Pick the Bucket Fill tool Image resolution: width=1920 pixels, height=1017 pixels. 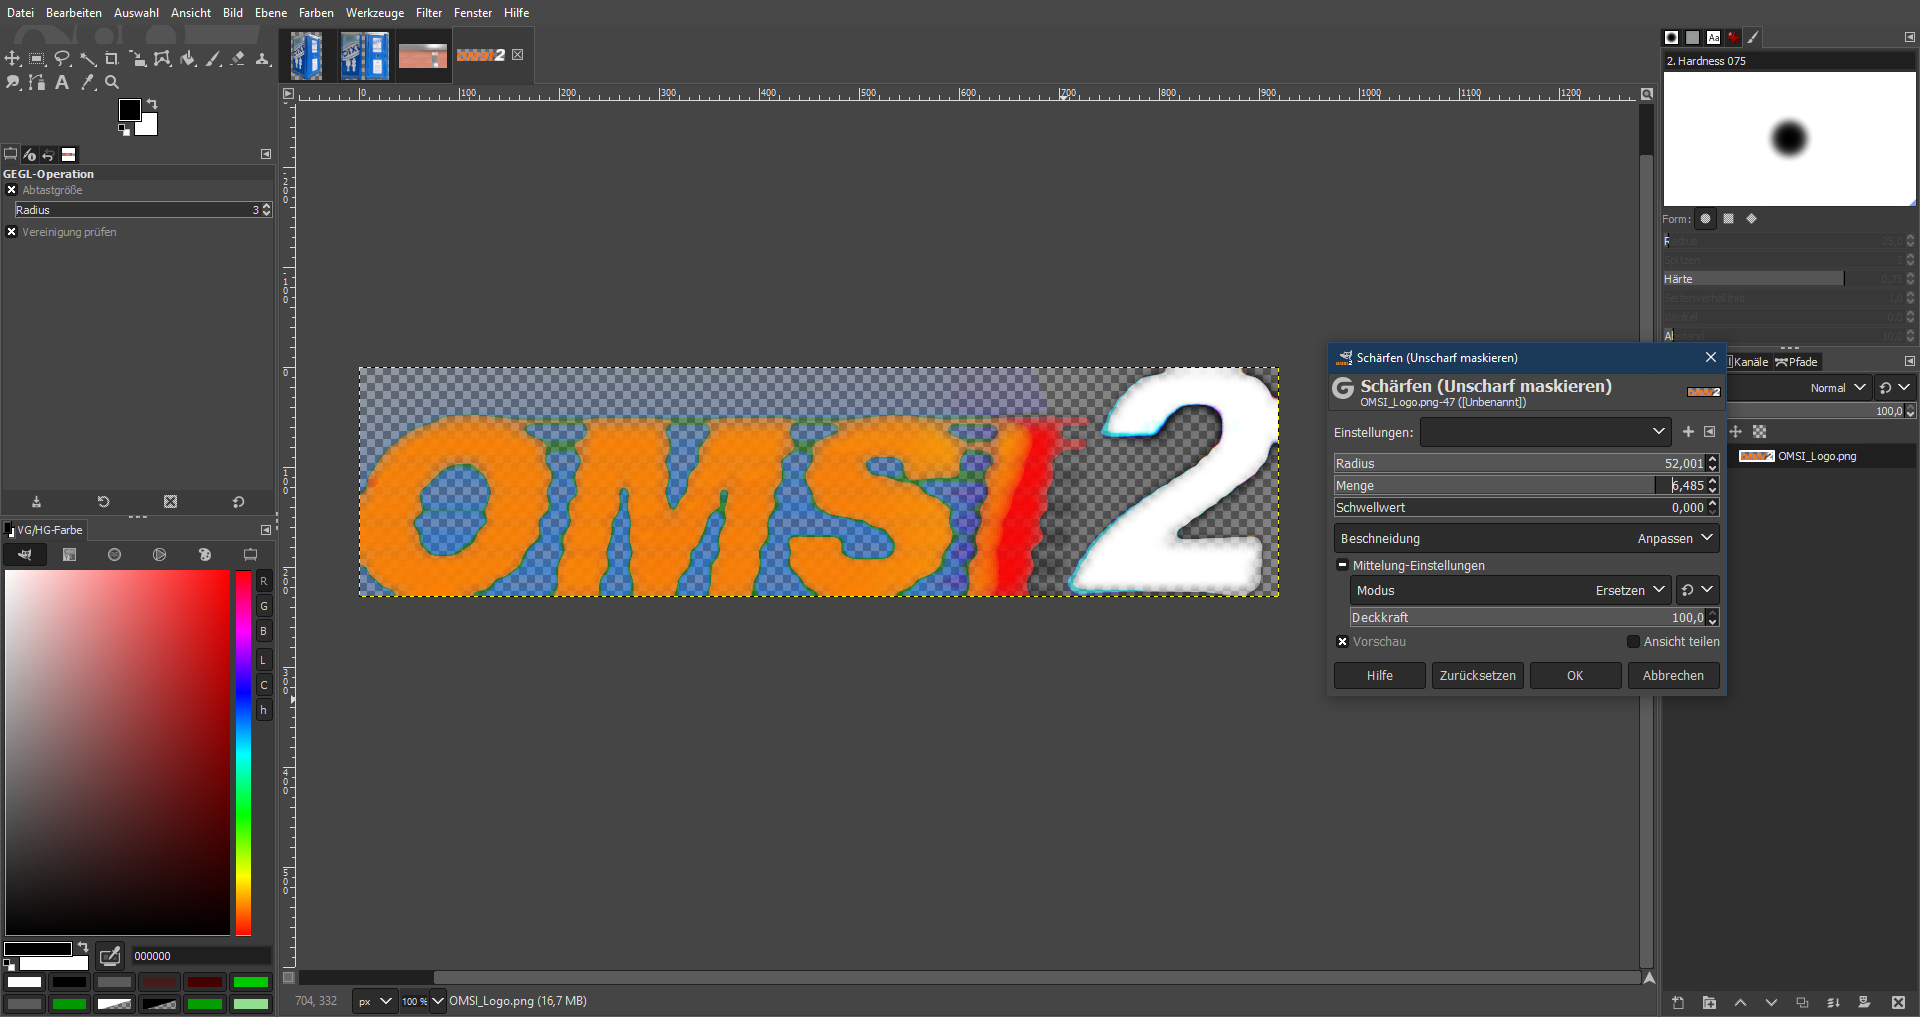188,59
